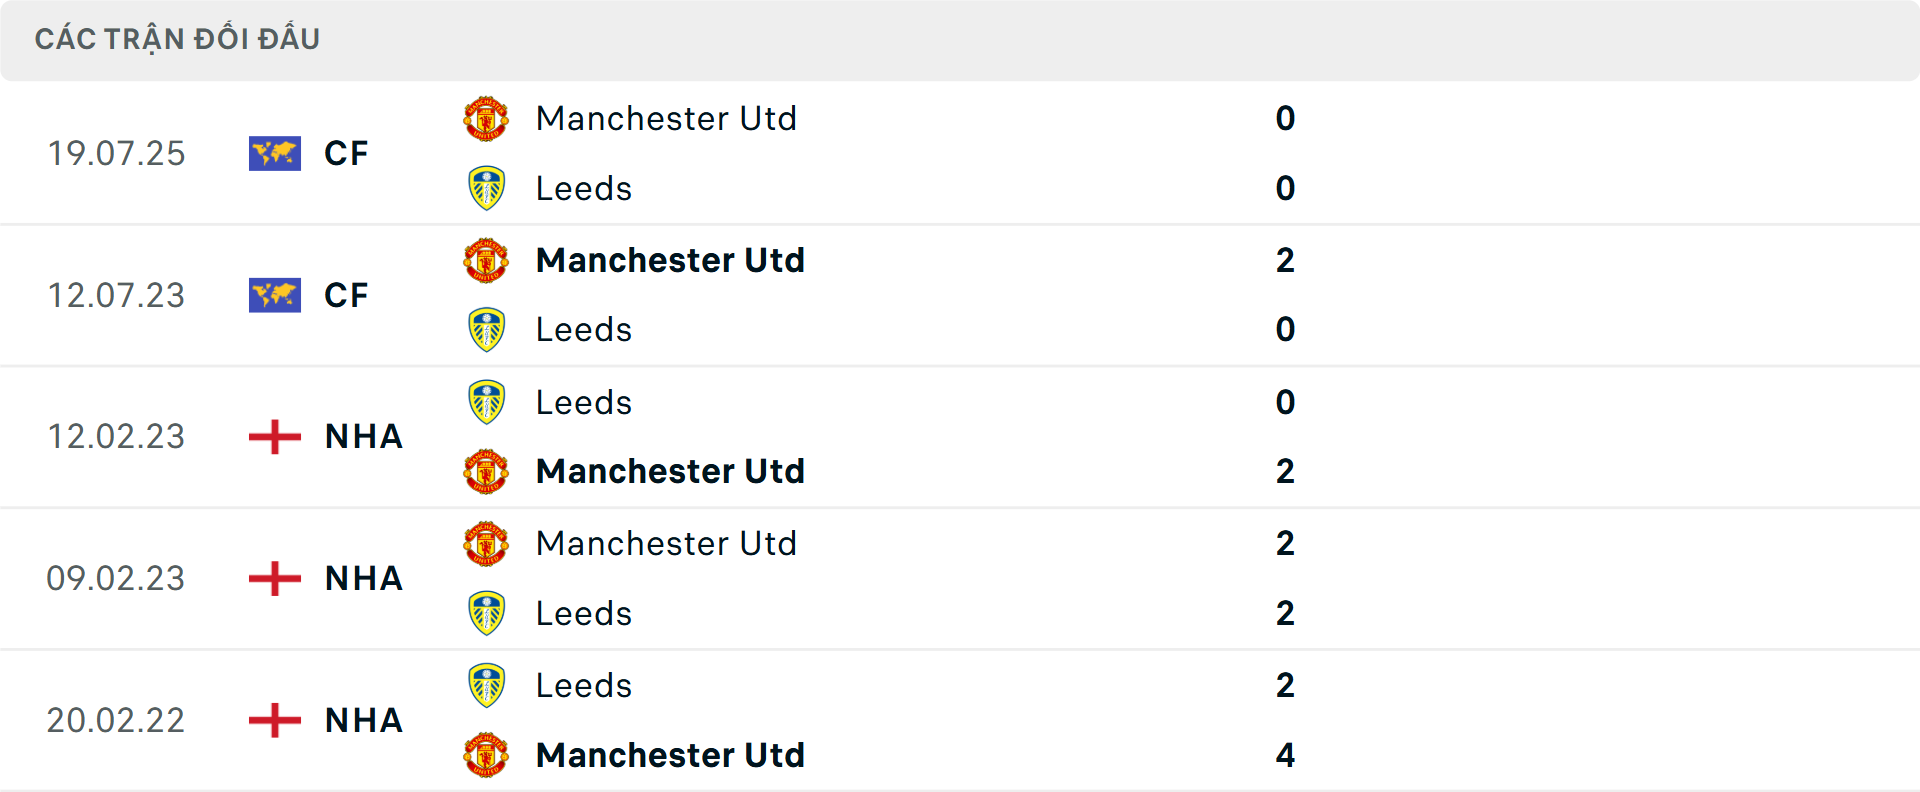Click the 2-2 score in the 09.02.23 match
The height and width of the screenshot is (792, 1920).
point(1286,578)
